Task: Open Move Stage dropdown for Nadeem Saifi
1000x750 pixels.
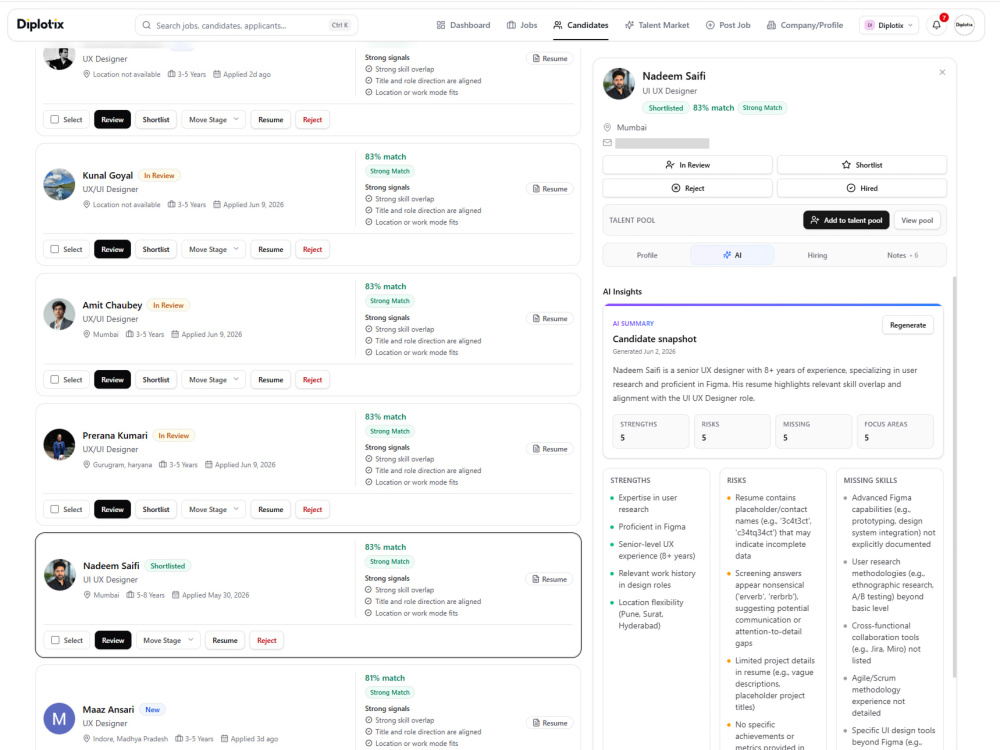Action: pyautogui.click(x=168, y=640)
